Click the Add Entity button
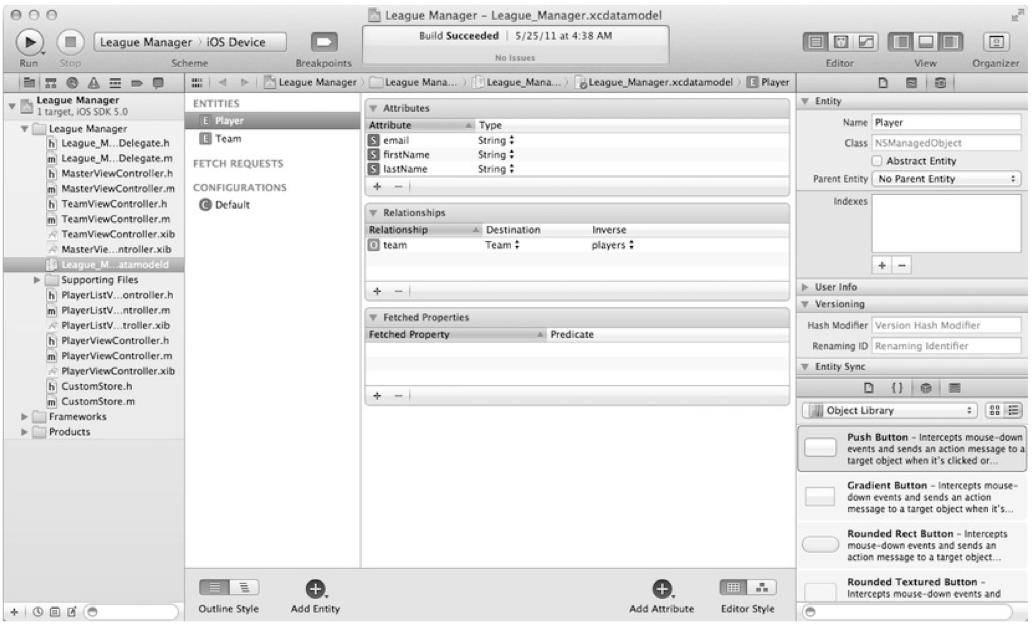 pyautogui.click(x=316, y=588)
